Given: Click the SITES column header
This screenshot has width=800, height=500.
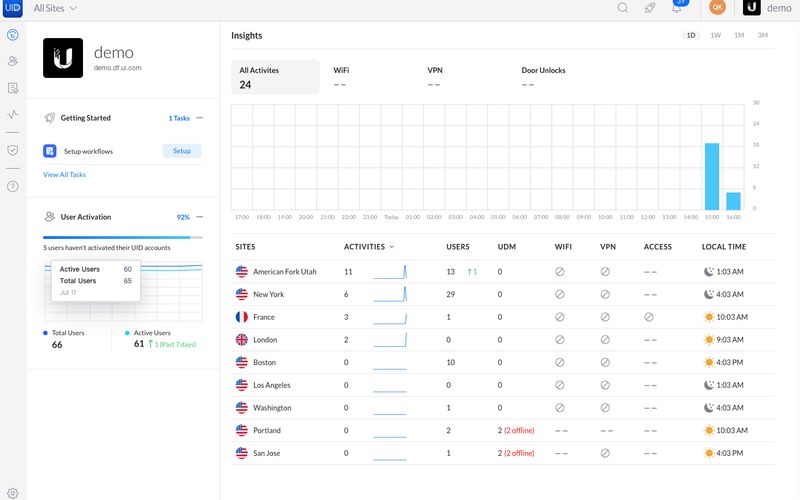Looking at the screenshot, I should (x=245, y=246).
